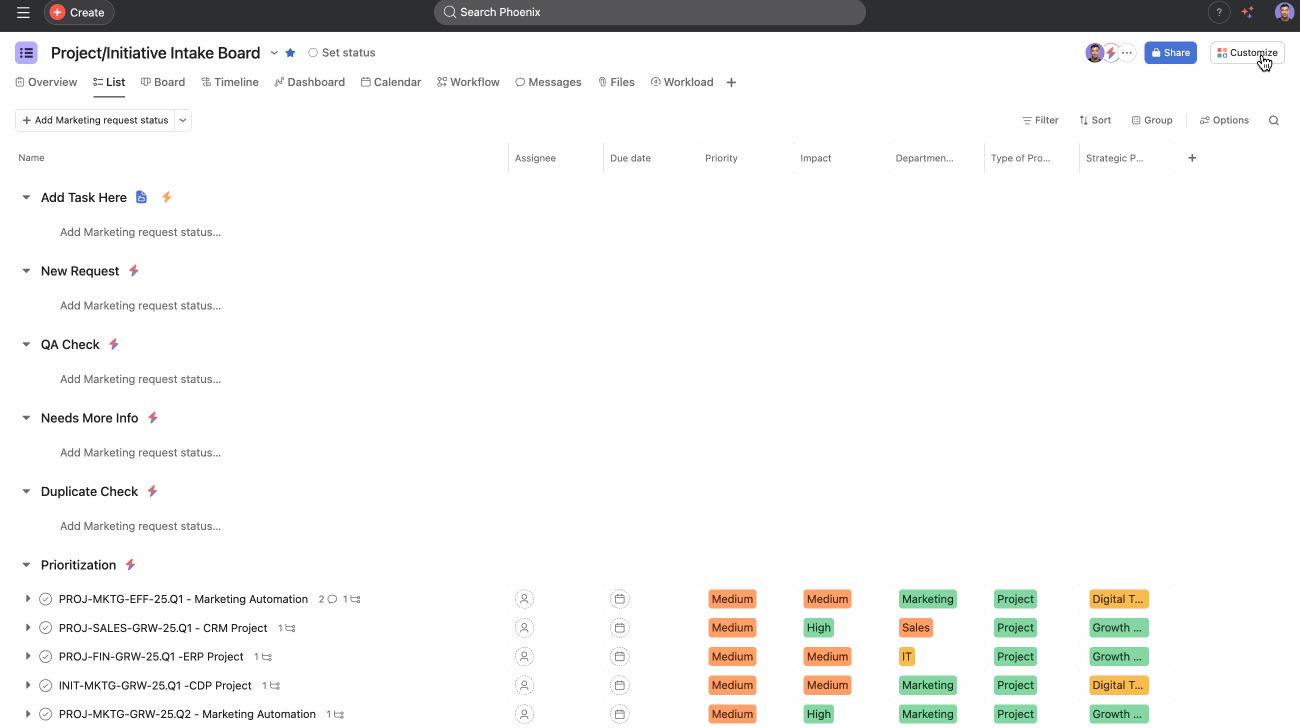
Task: Open the hamburger sidebar menu
Action: (x=23, y=12)
